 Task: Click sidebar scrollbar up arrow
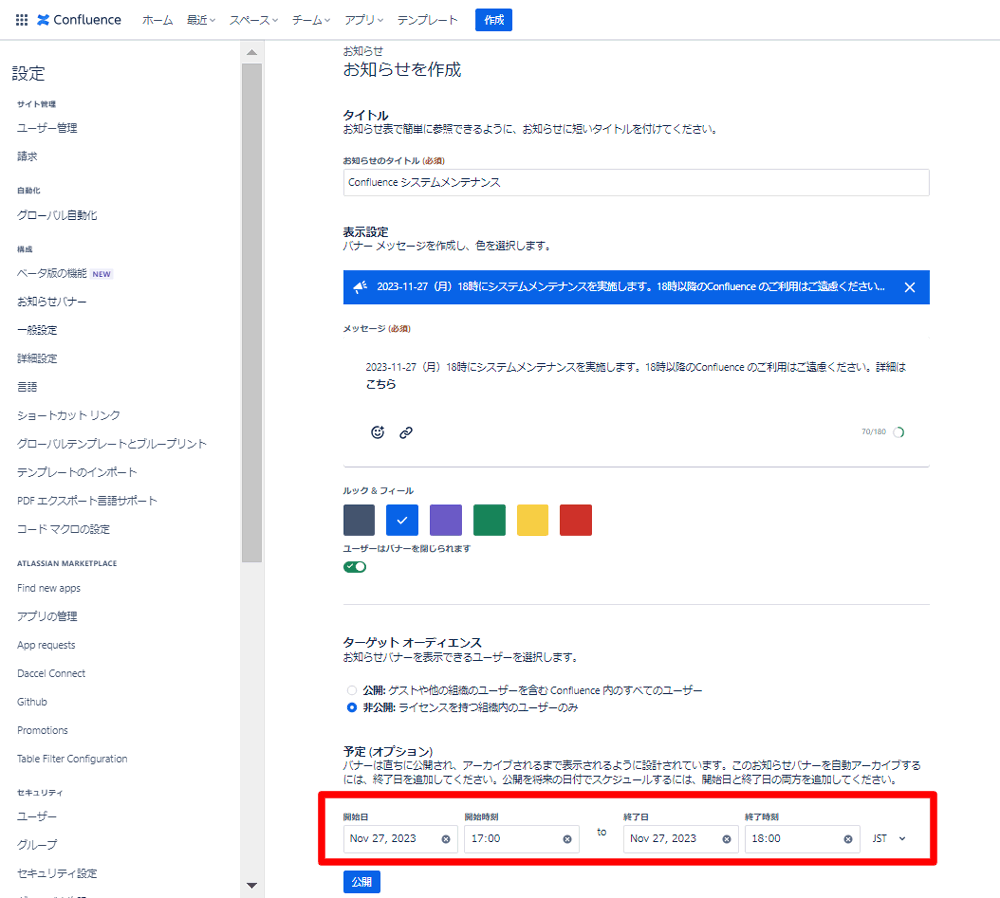pos(252,52)
